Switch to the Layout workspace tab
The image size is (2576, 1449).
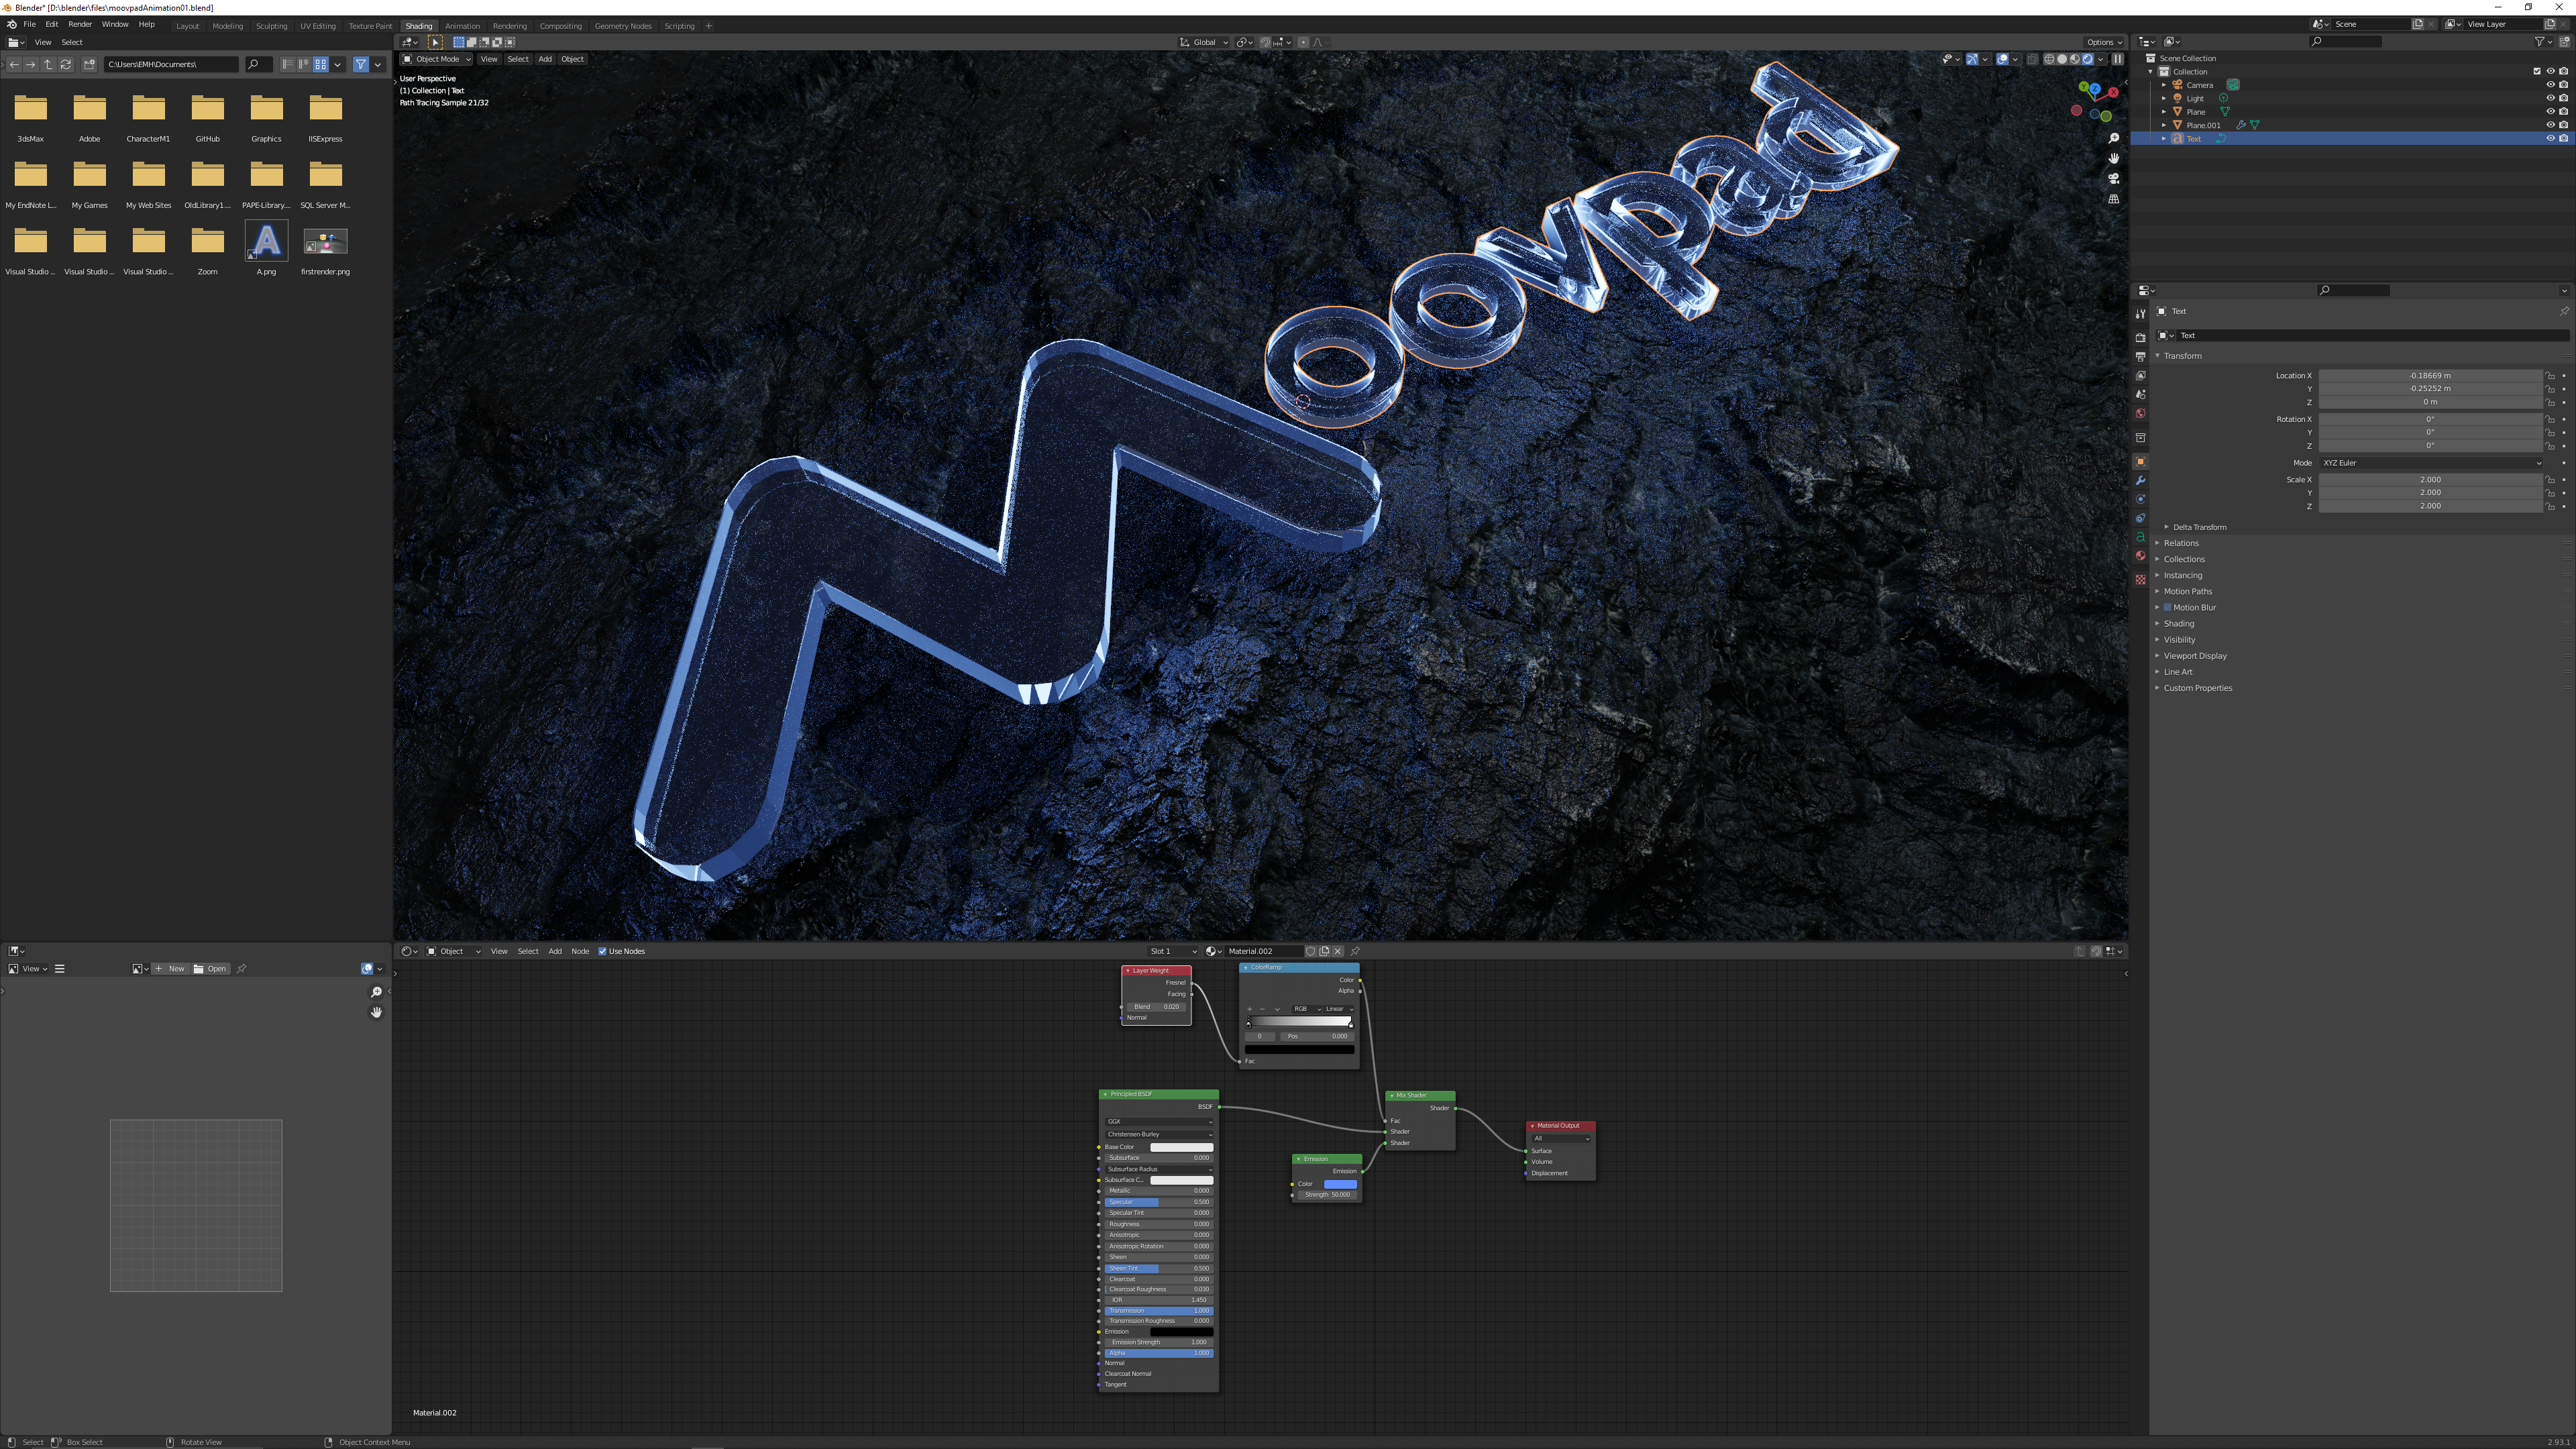[x=187, y=26]
